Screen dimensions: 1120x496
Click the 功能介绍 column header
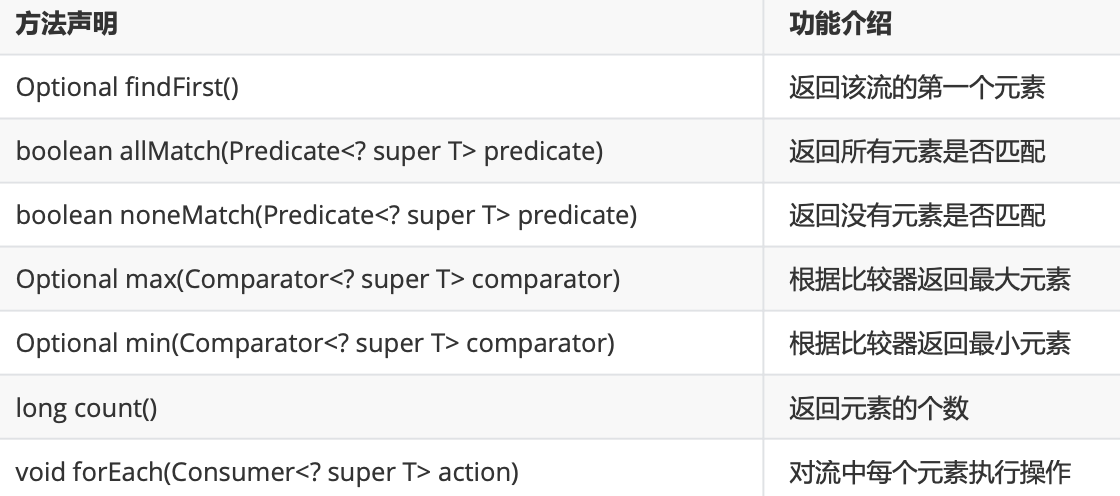[840, 24]
